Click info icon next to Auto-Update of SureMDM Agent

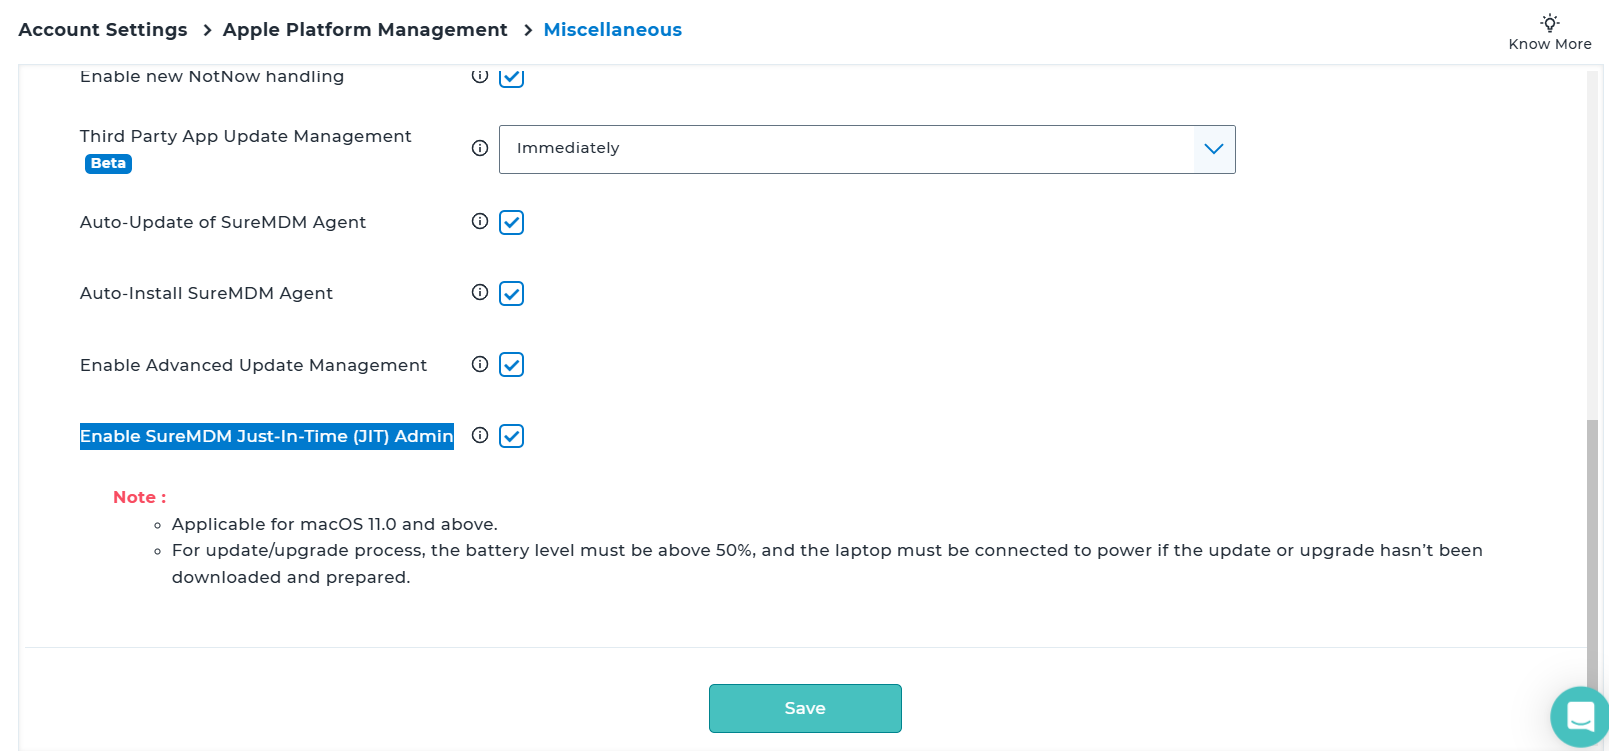480,221
